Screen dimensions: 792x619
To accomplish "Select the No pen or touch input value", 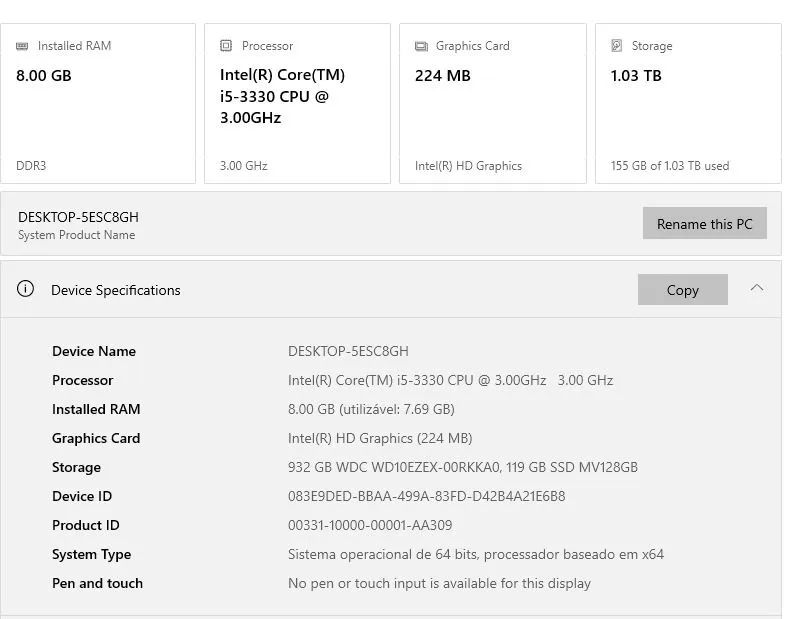I will [x=439, y=583].
